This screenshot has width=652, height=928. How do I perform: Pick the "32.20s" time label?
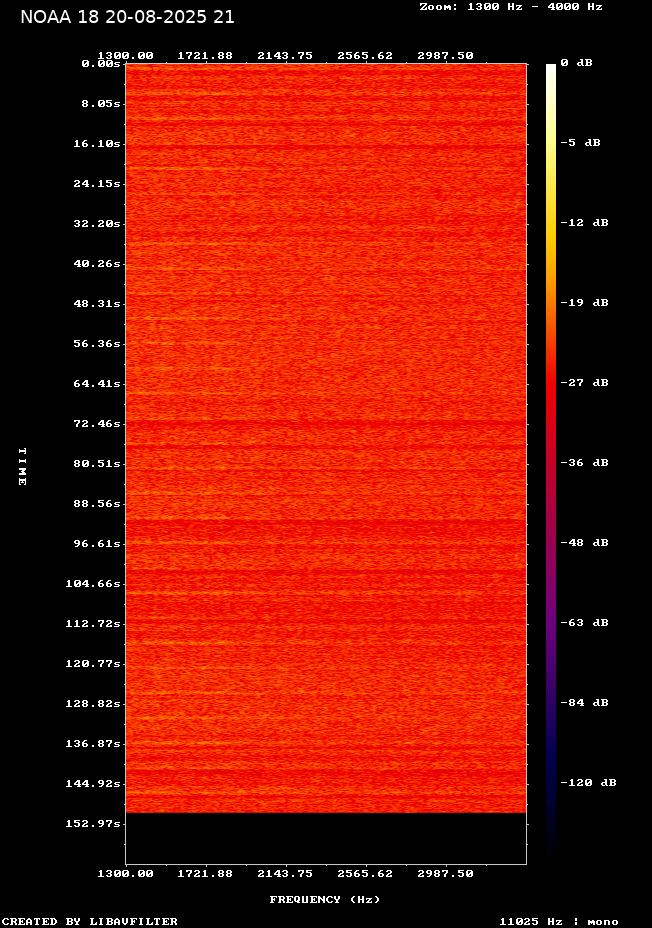click(x=97, y=224)
